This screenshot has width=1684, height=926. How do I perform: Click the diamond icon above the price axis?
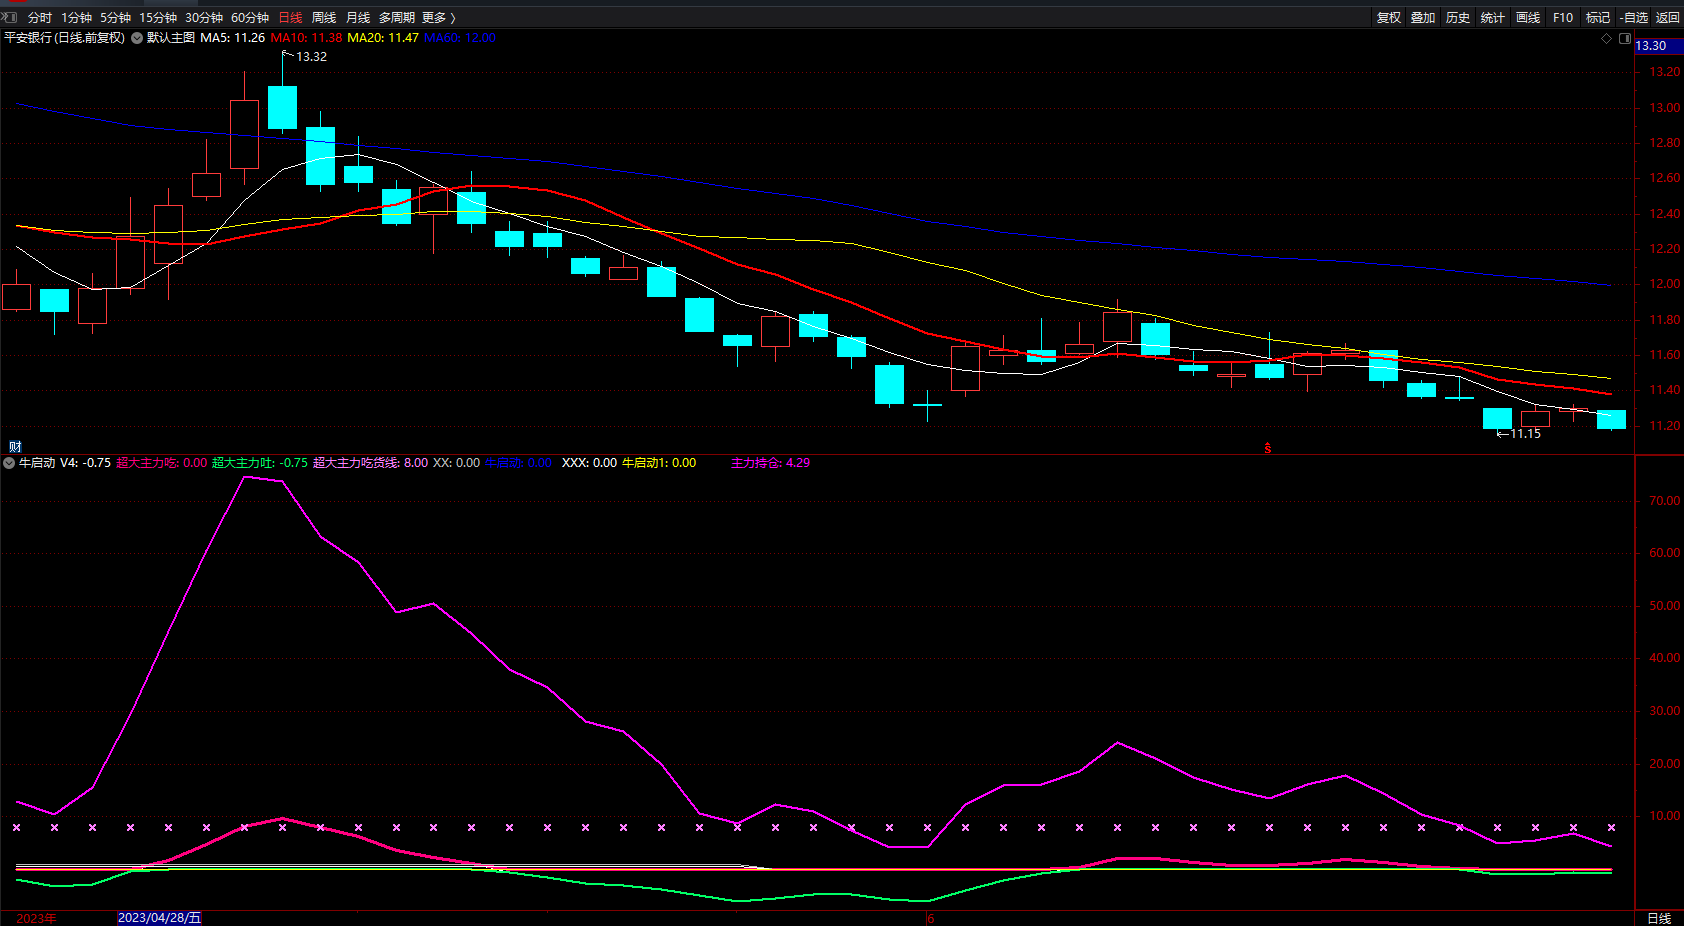(x=1607, y=38)
